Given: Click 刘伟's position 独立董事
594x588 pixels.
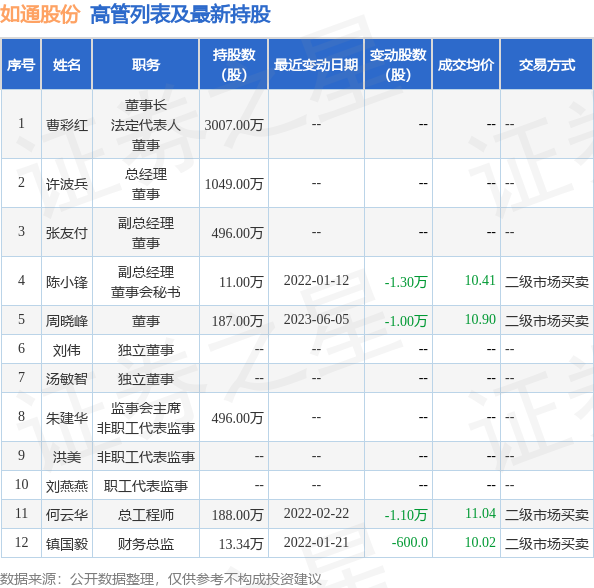Looking at the screenshot, I should 146,350.
